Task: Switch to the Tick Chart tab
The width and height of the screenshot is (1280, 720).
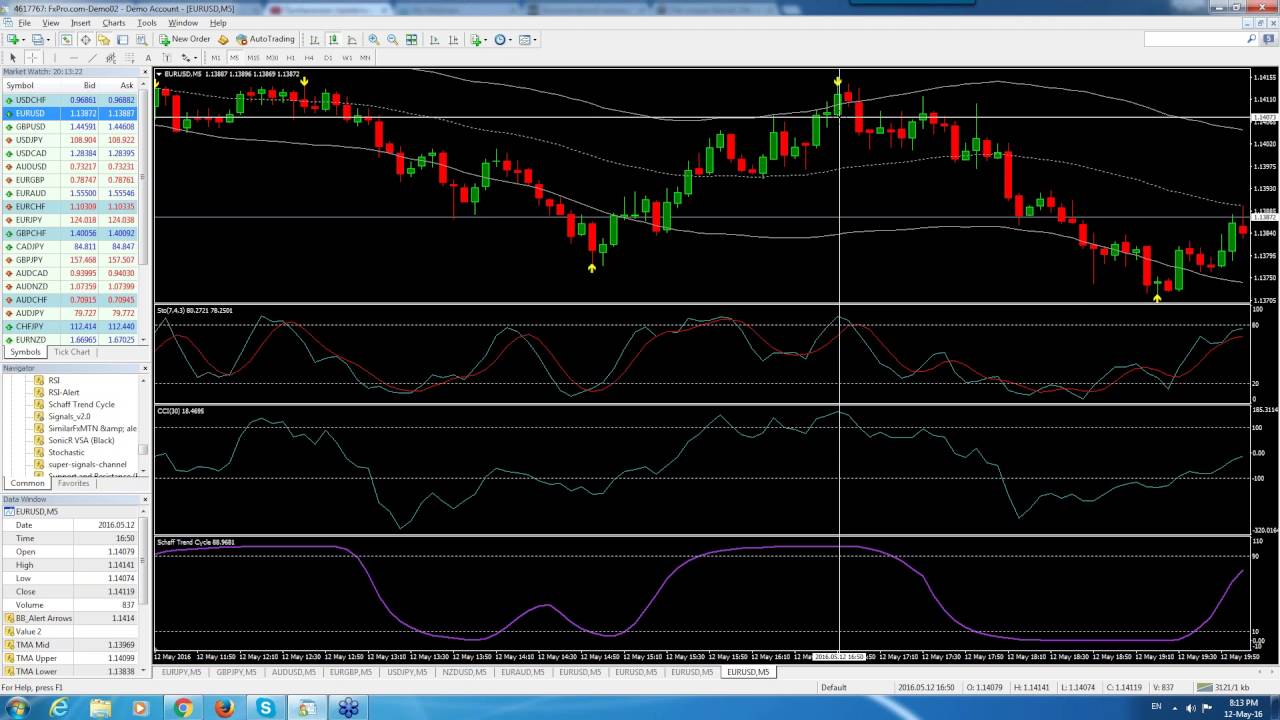Action: coord(72,352)
